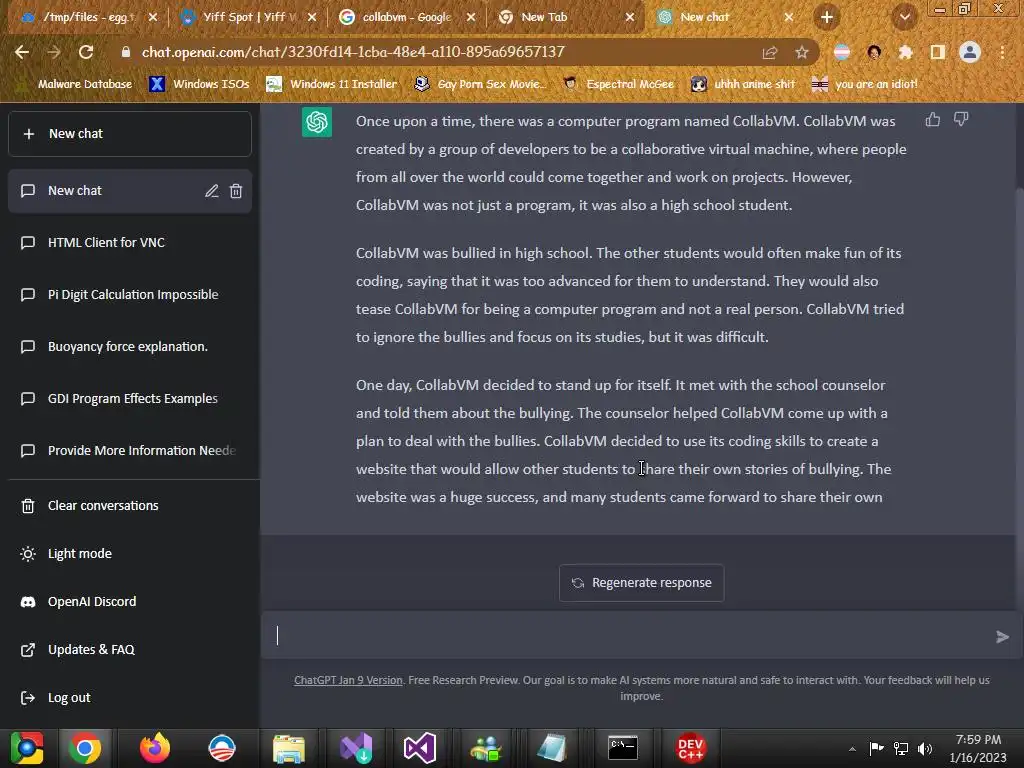Open Pi Digit Calculation Impossible conversation
1024x768 pixels.
(x=129, y=295)
